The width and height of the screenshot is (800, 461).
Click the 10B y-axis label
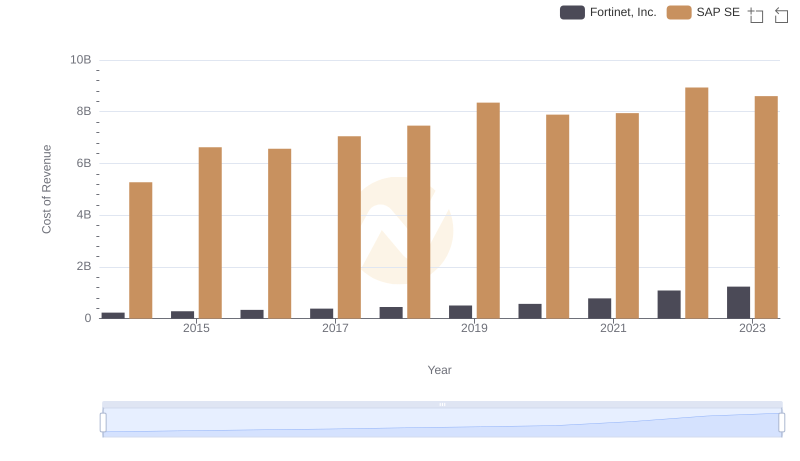81,60
